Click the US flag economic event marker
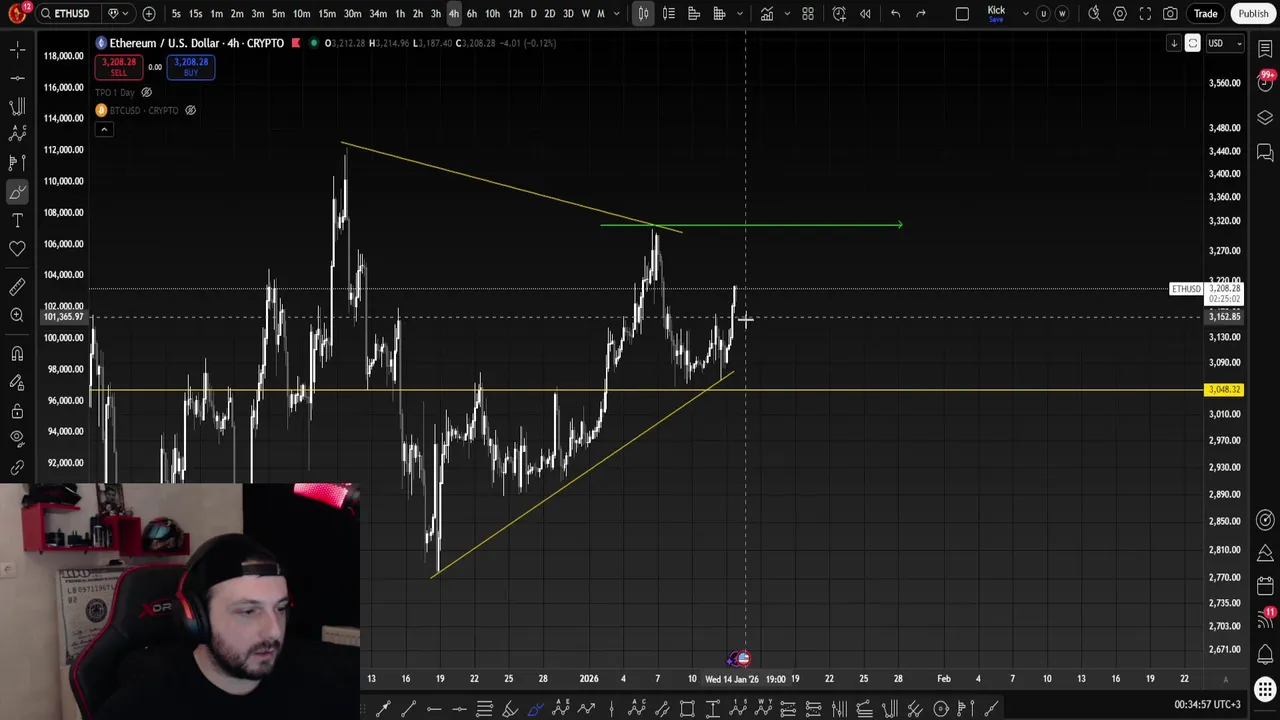The image size is (1280, 720). [743, 658]
